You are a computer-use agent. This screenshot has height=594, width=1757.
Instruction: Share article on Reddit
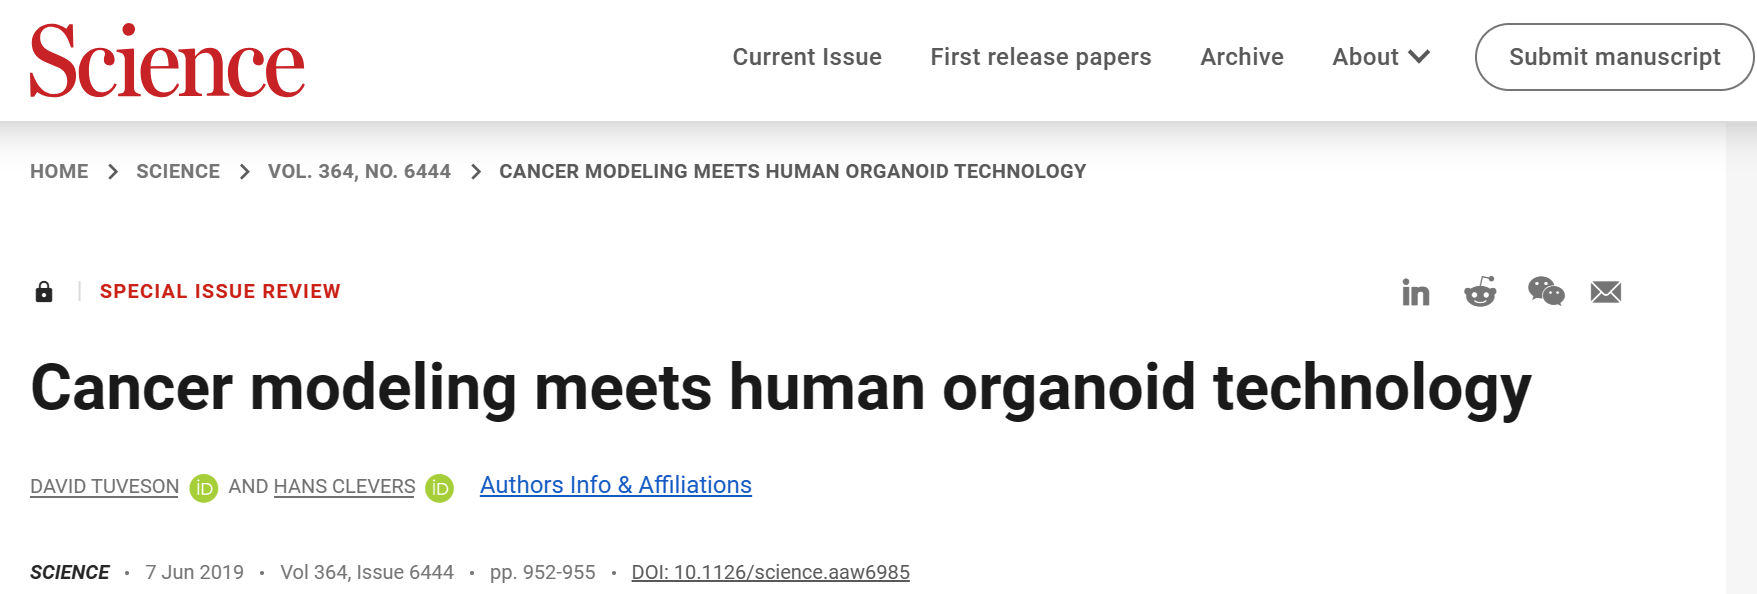[x=1480, y=292]
